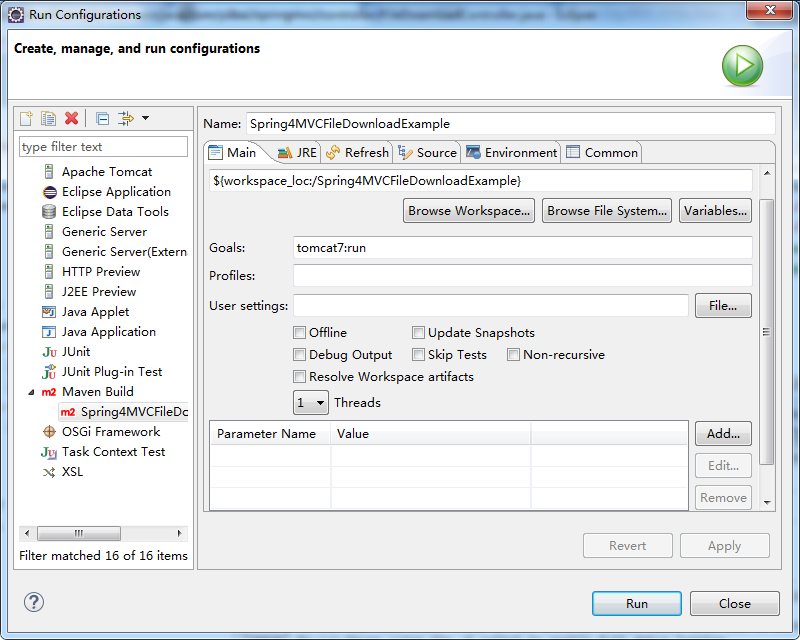Viewport: 800px width, 640px height.
Task: Click the Java Applet icon
Action: (49, 312)
